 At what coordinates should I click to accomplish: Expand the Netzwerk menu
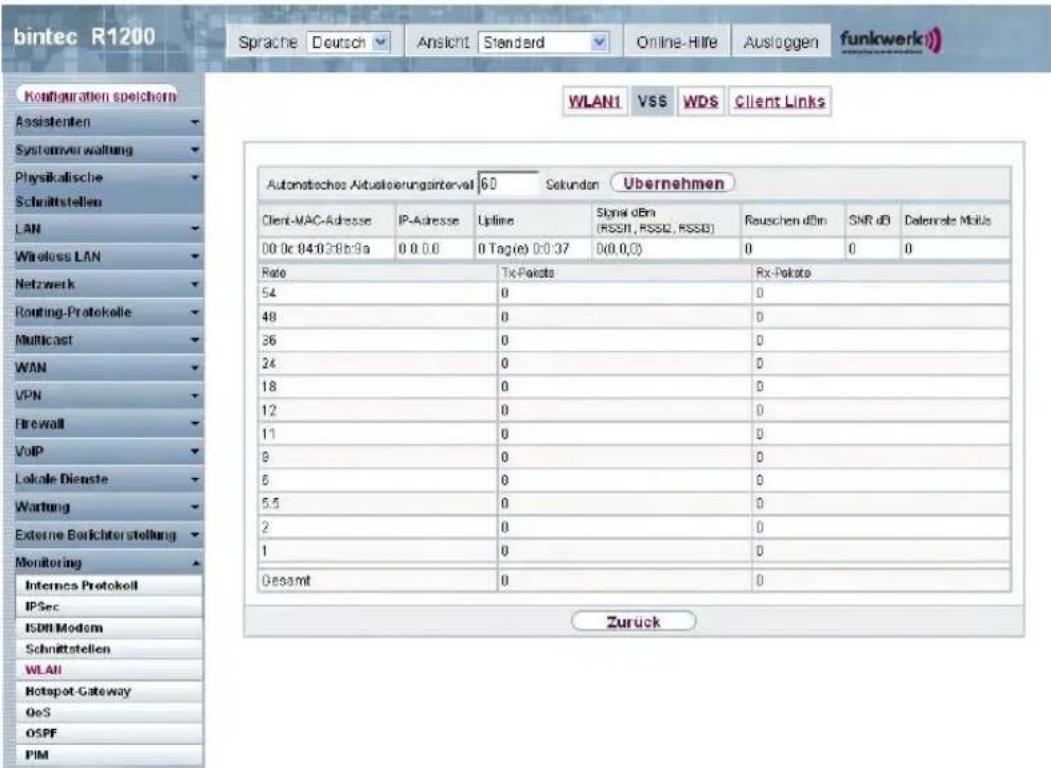(x=109, y=285)
